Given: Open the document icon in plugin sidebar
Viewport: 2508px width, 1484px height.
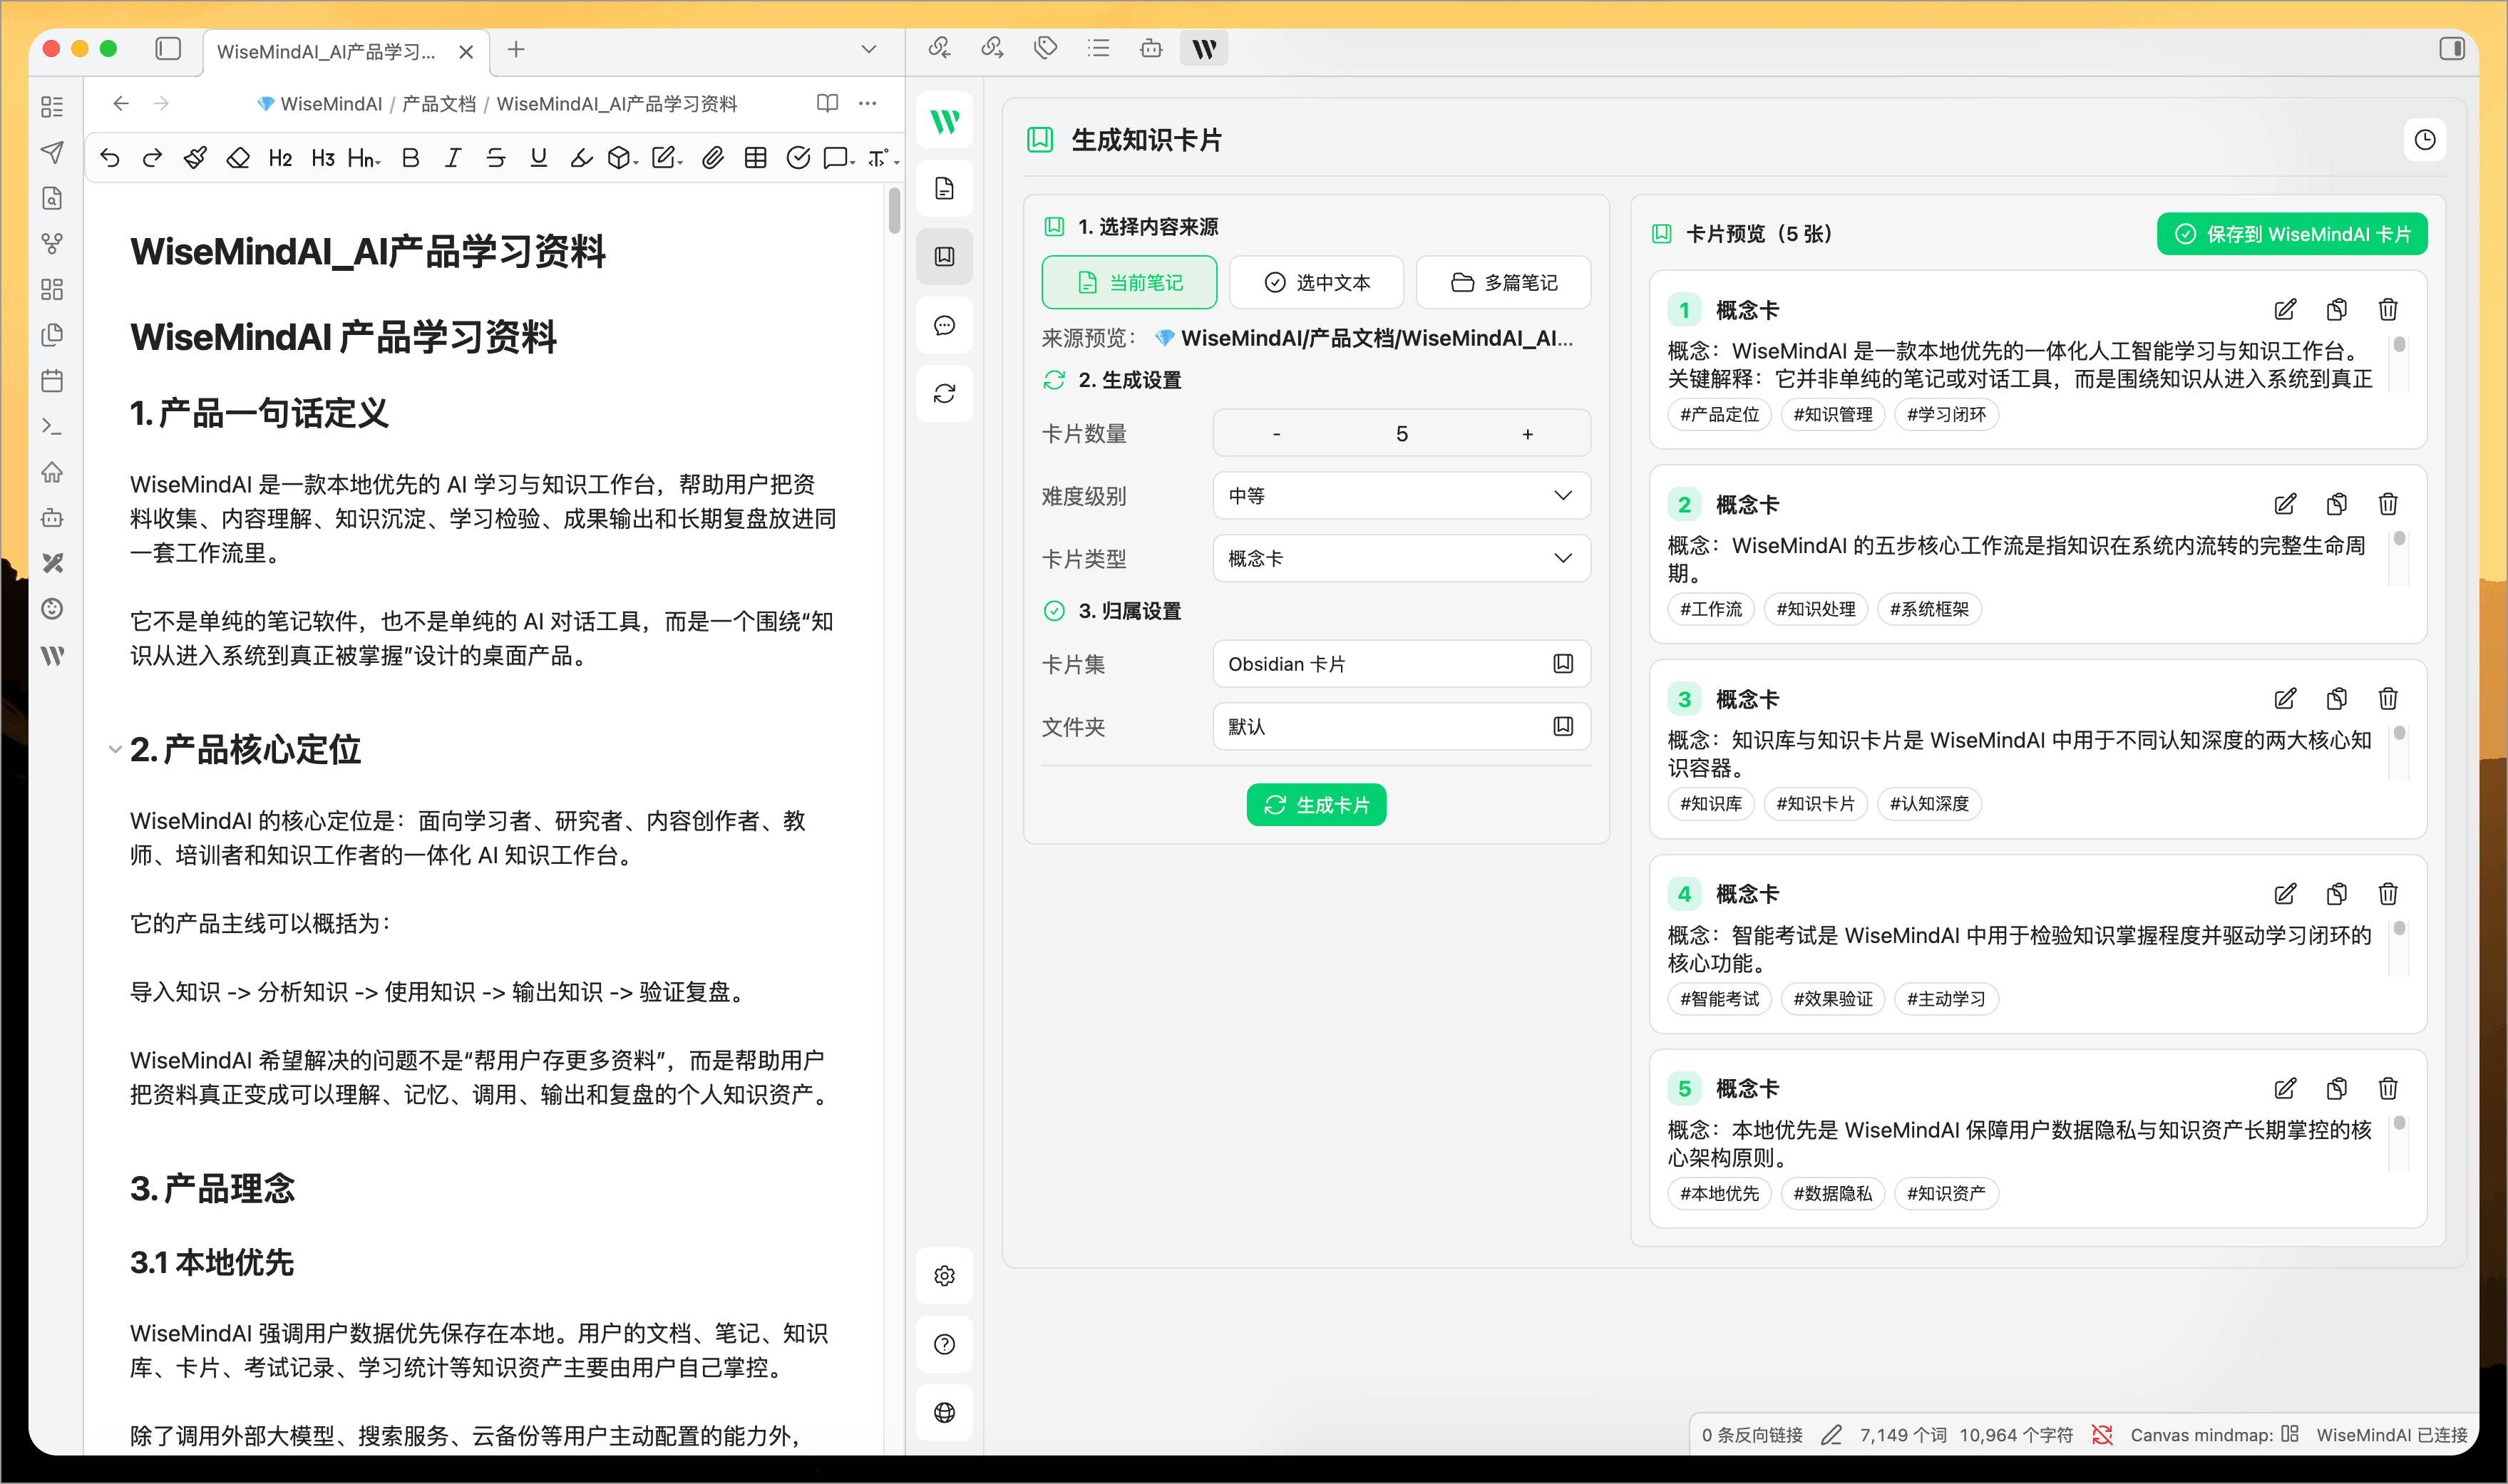Looking at the screenshot, I should pos(945,188).
